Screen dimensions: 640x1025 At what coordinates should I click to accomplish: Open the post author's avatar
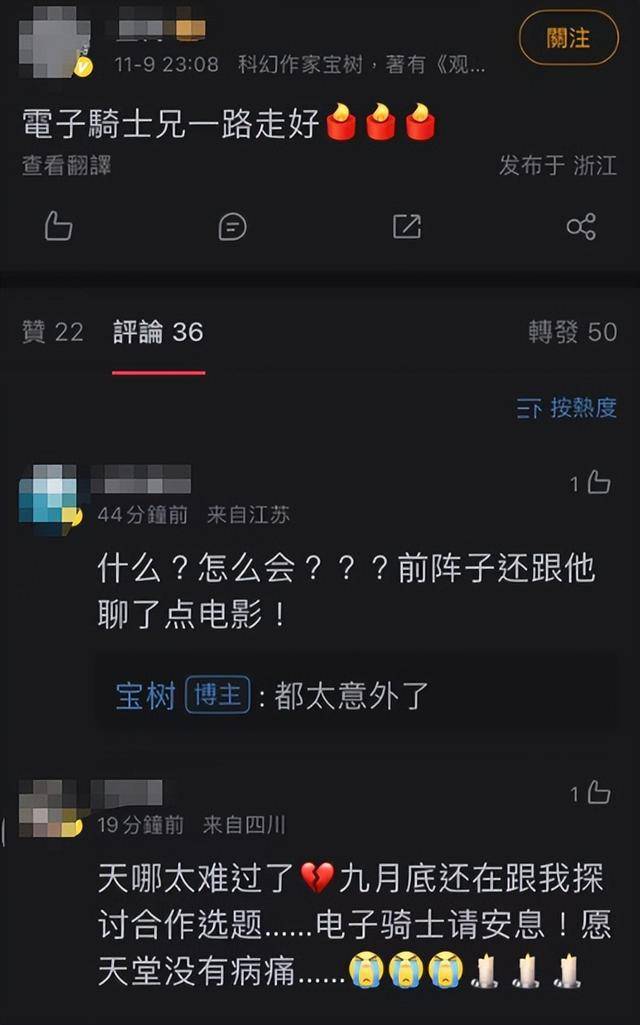pos(55,41)
